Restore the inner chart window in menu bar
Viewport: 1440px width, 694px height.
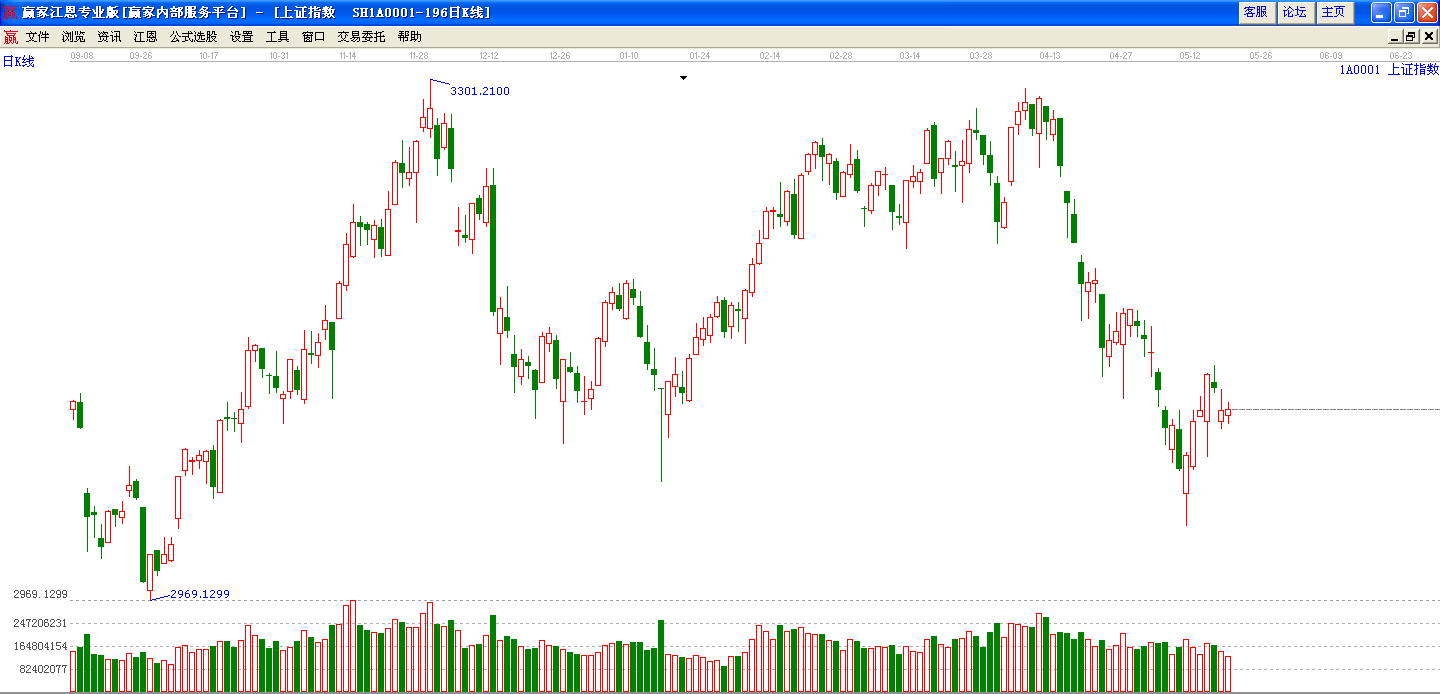pyautogui.click(x=1411, y=37)
